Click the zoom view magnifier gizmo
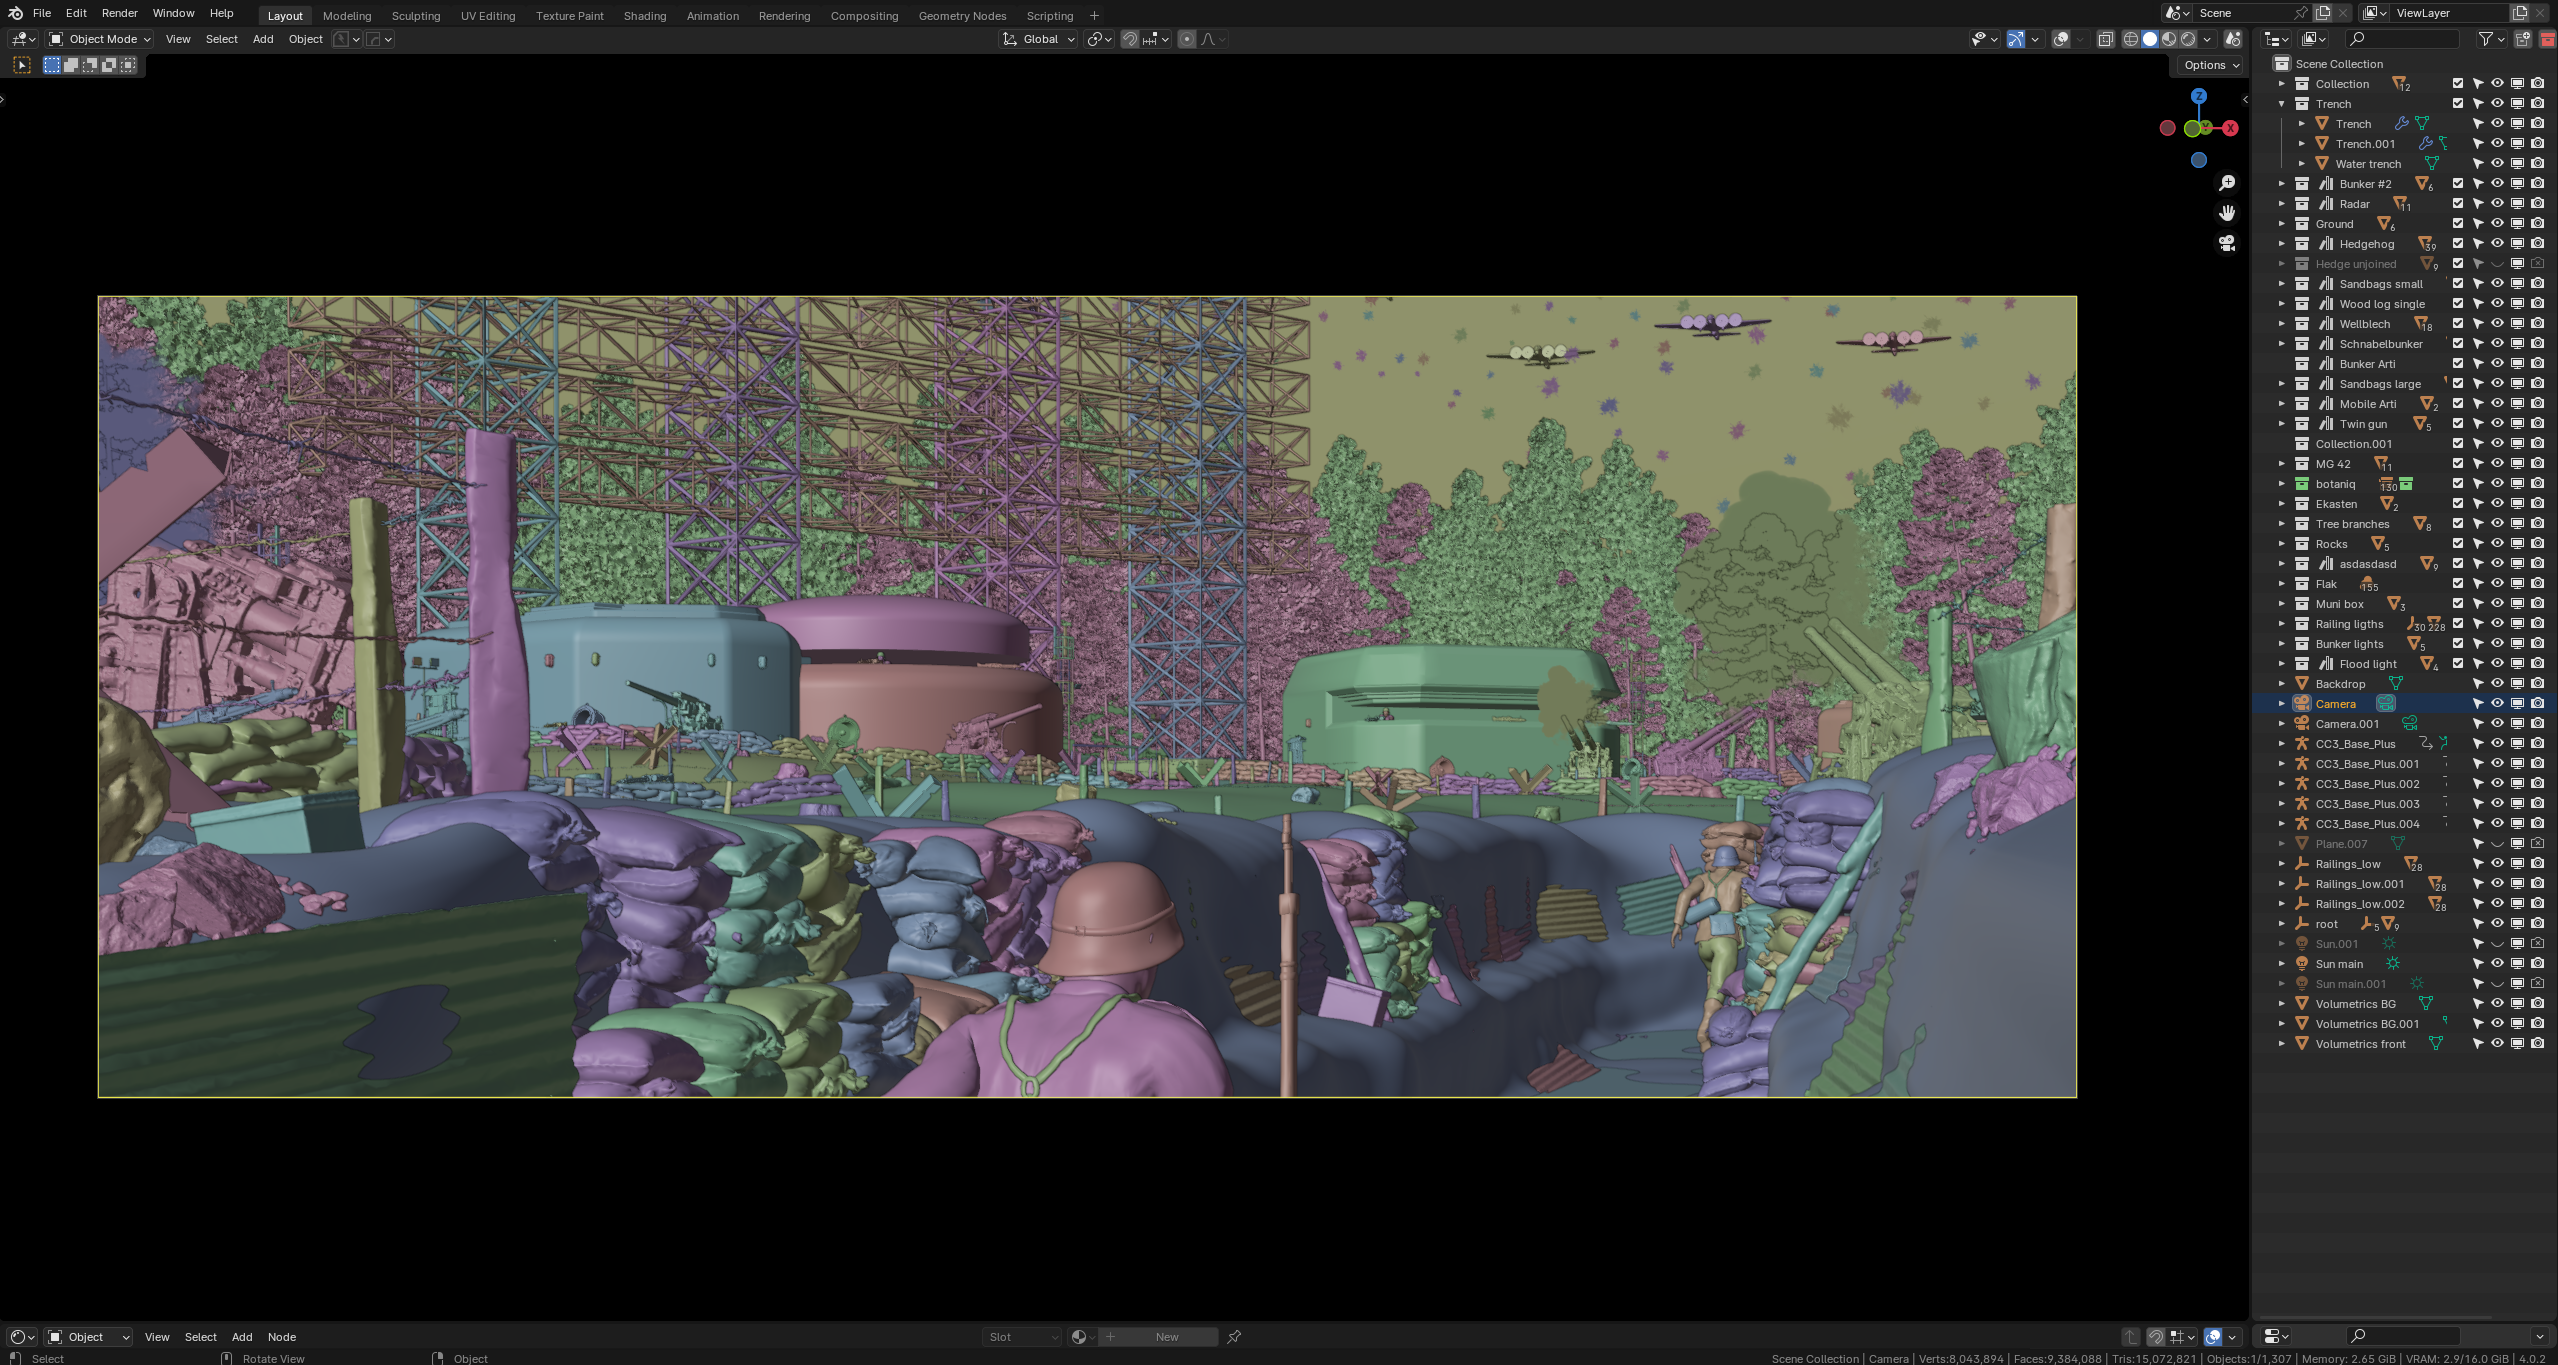Screen dimensions: 2558x1365 pyautogui.click(x=2227, y=183)
